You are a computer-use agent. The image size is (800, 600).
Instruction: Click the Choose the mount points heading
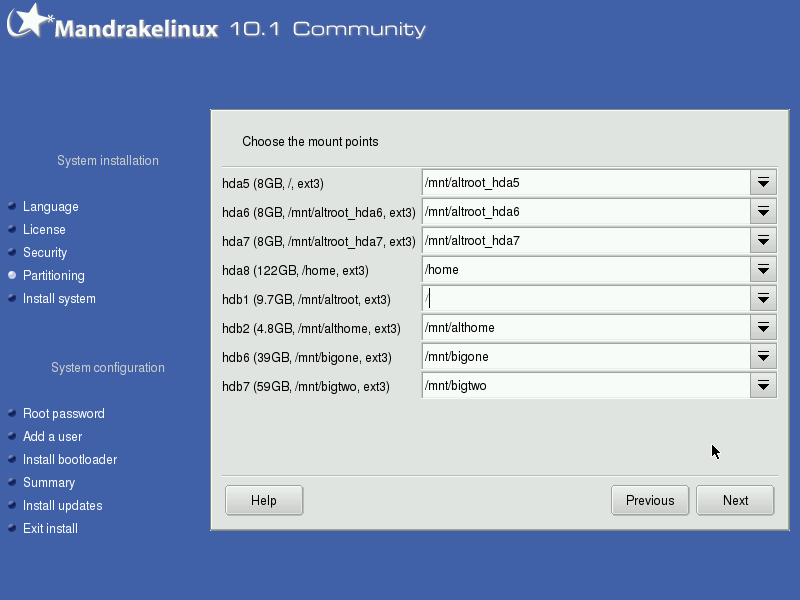tap(310, 141)
